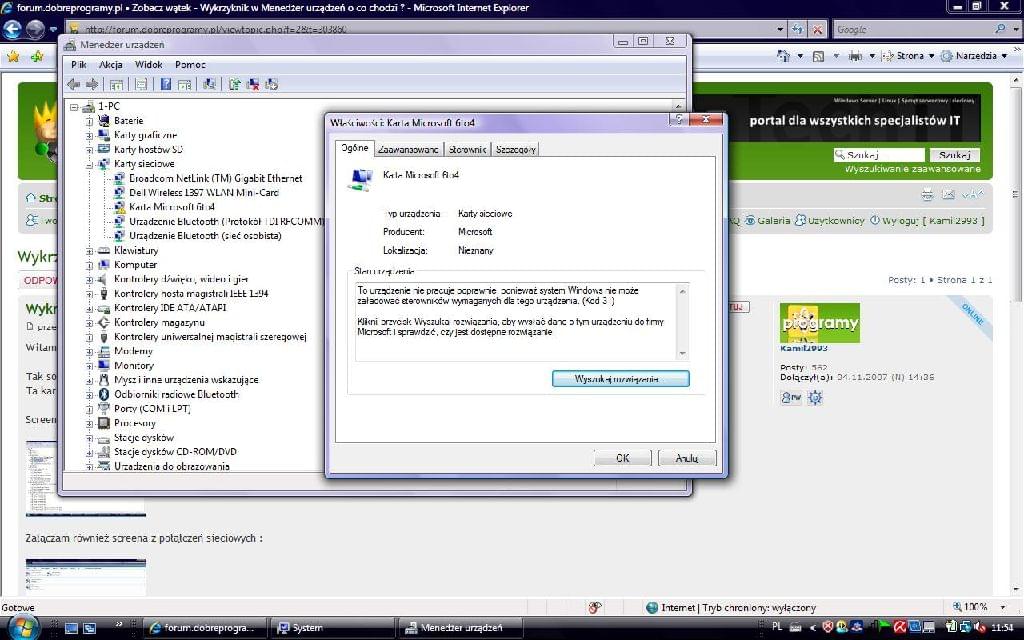
Task: Confirm the properties dialog with OK
Action: 623,458
